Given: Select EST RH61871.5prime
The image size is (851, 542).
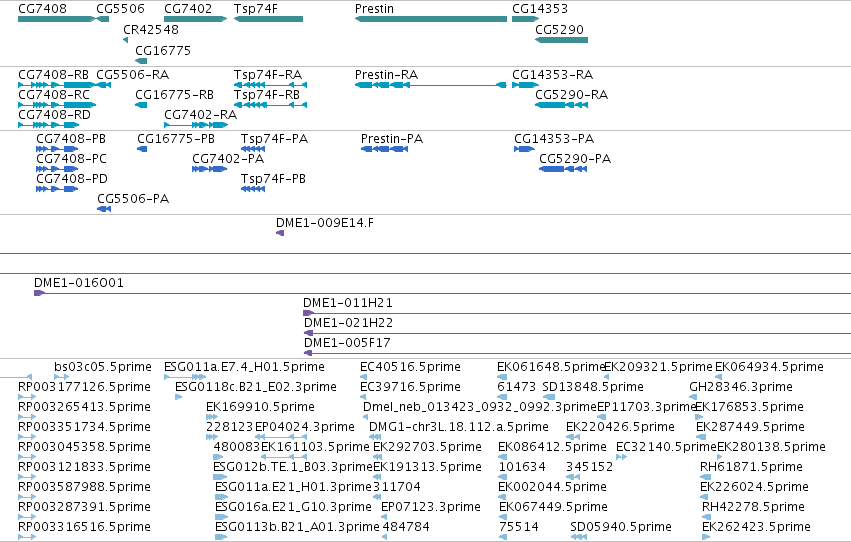Looking at the screenshot, I should (x=751, y=468).
